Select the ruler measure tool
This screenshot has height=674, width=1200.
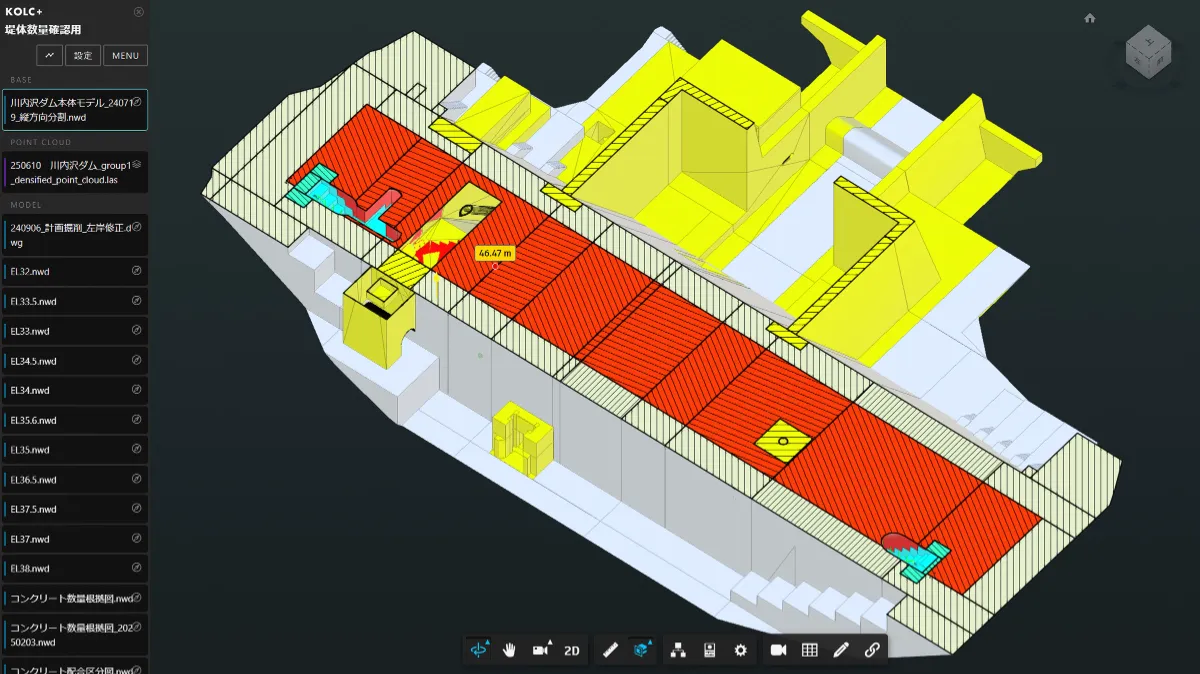point(611,650)
